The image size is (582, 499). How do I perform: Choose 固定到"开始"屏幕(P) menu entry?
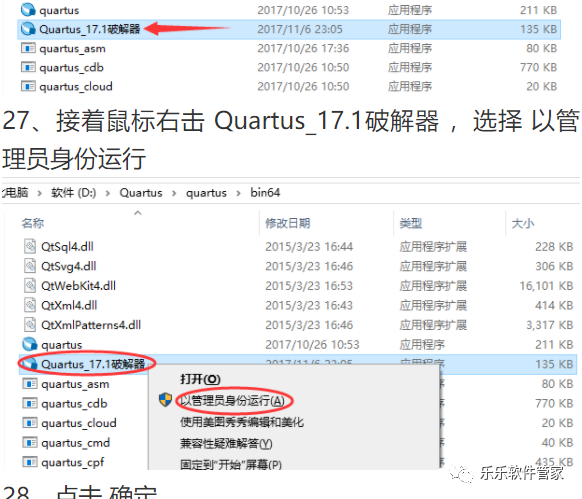coord(231,464)
